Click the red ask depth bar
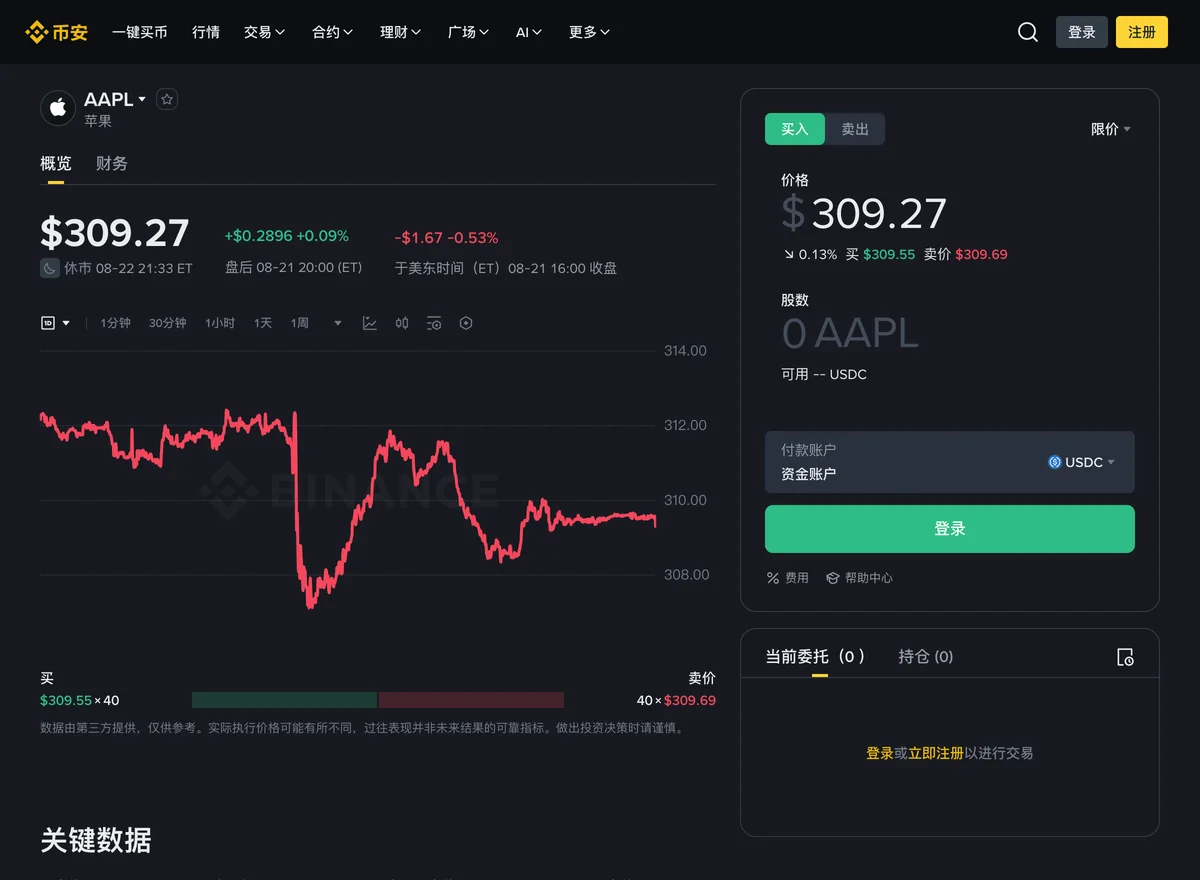This screenshot has width=1200, height=880. 471,700
